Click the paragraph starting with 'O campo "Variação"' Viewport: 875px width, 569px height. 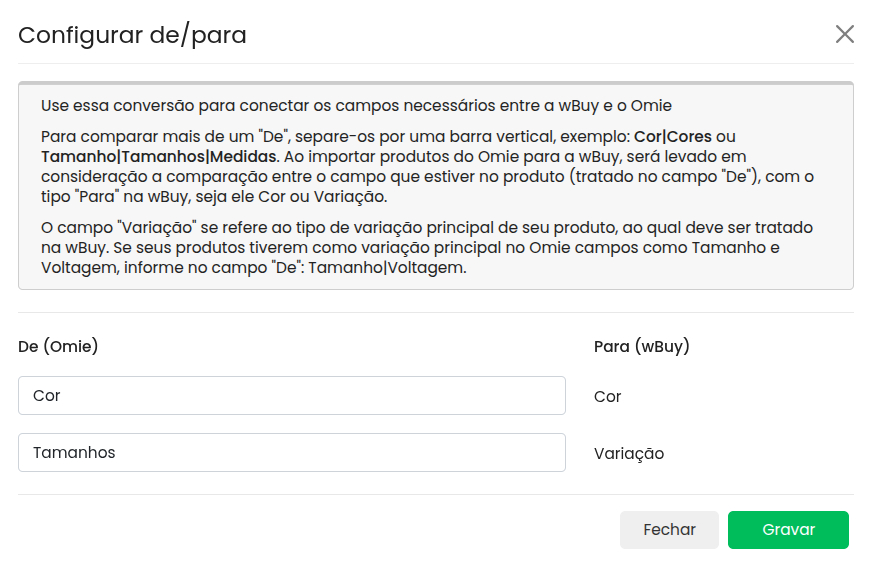426,248
